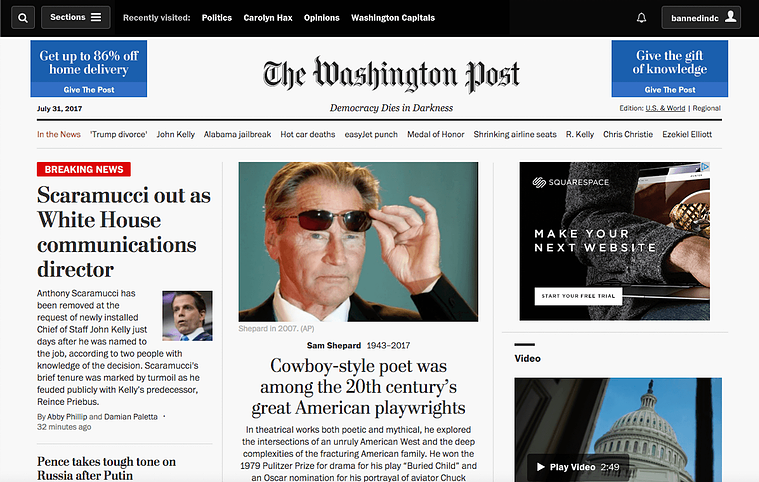The width and height of the screenshot is (759, 482).
Task: Go to recently visited Politics
Action: click(x=217, y=18)
